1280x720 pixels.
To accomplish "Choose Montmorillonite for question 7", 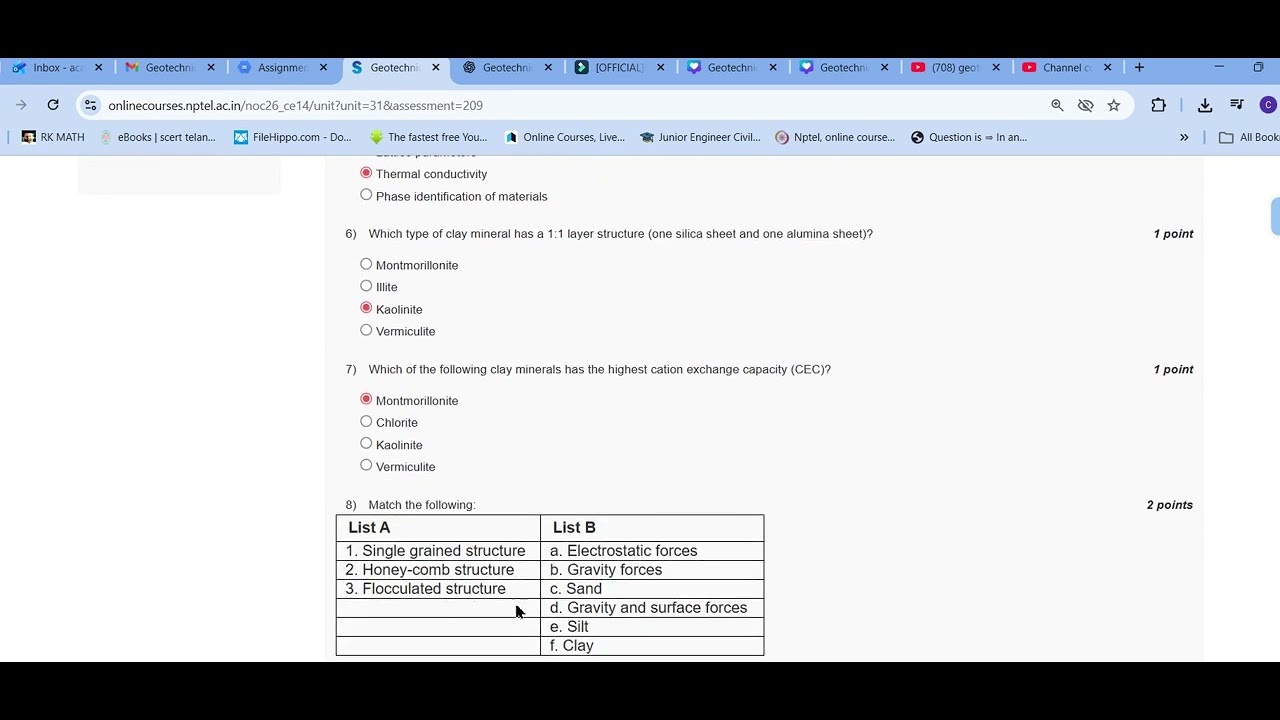I will [366, 399].
